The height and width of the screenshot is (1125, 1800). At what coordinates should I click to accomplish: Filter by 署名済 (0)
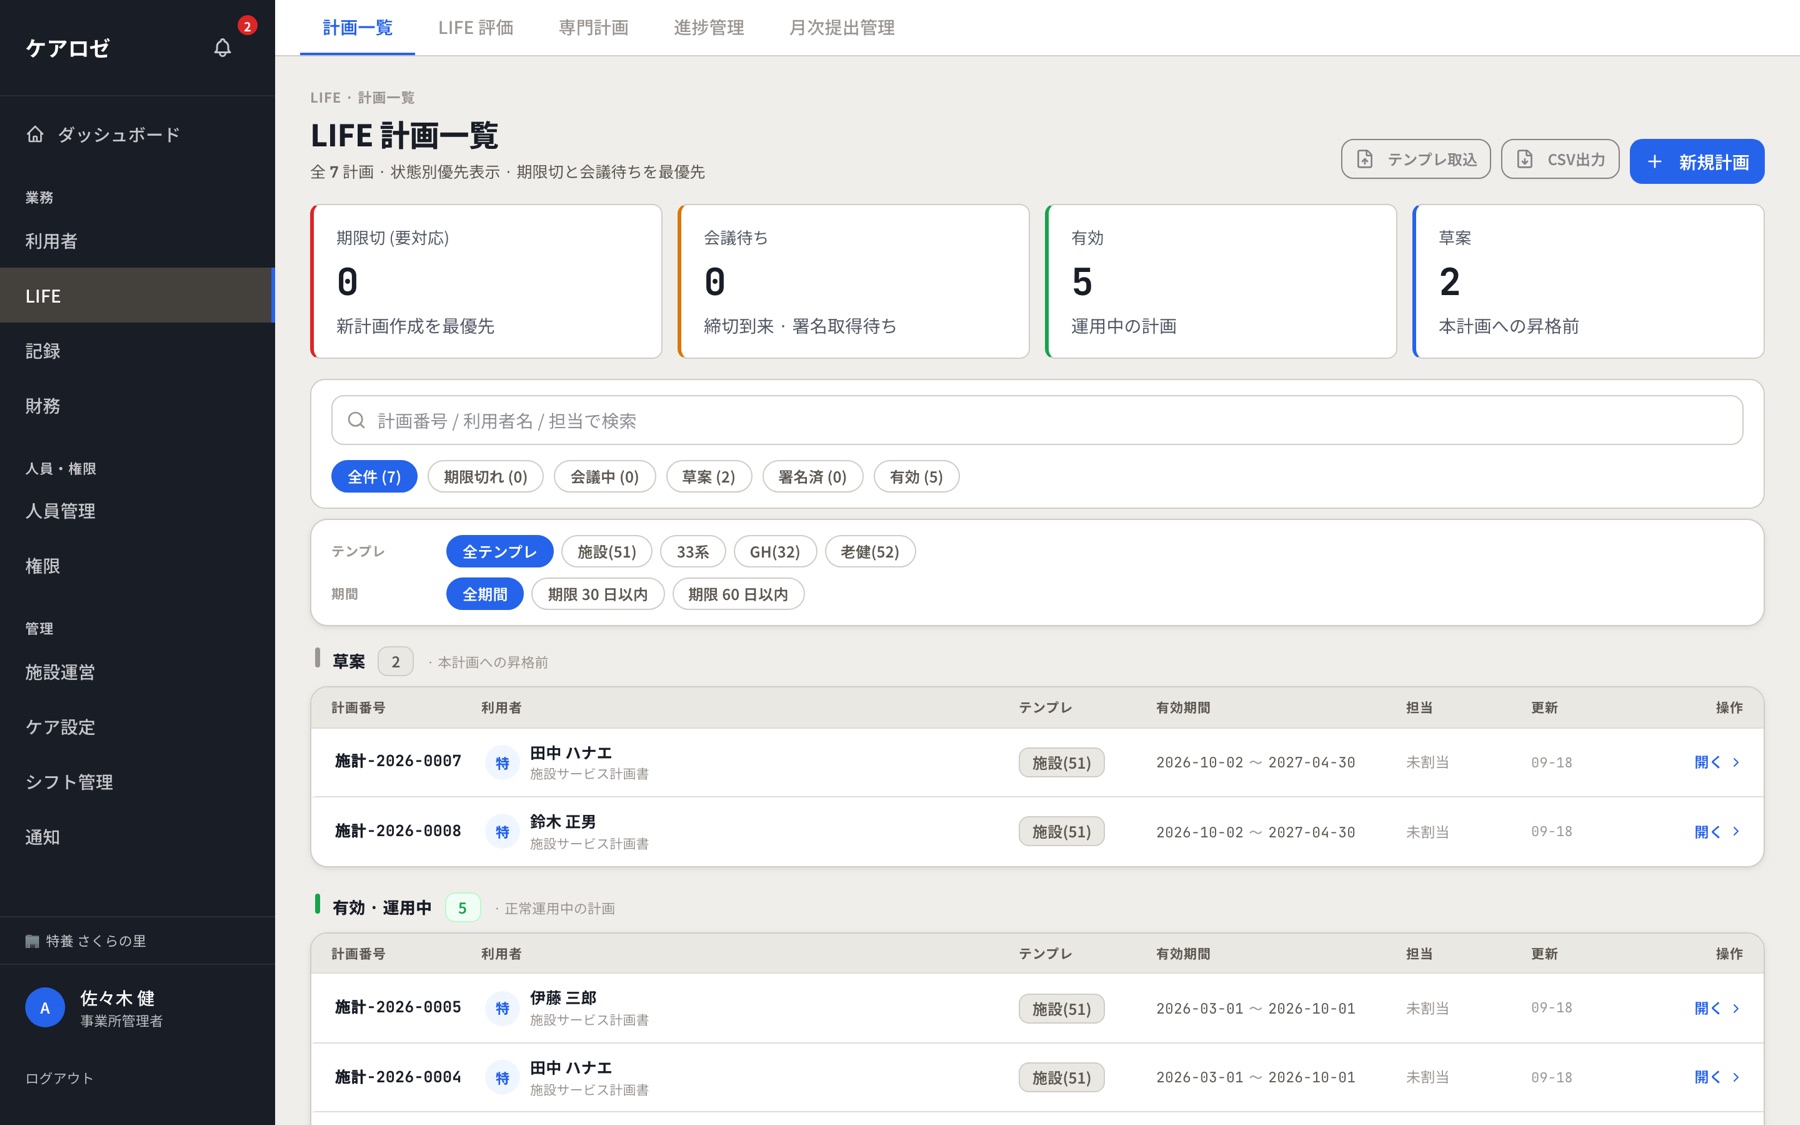tap(812, 477)
